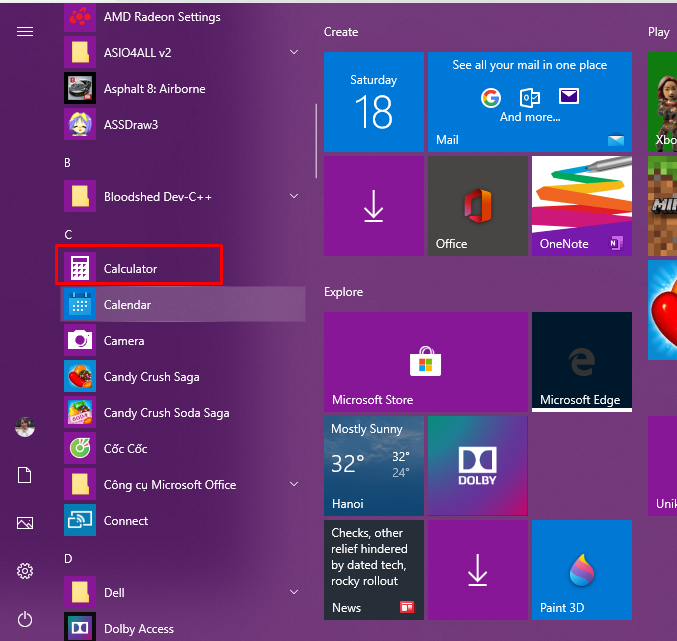Open the Camera app
Screen dimensions: 677x641
coord(183,341)
